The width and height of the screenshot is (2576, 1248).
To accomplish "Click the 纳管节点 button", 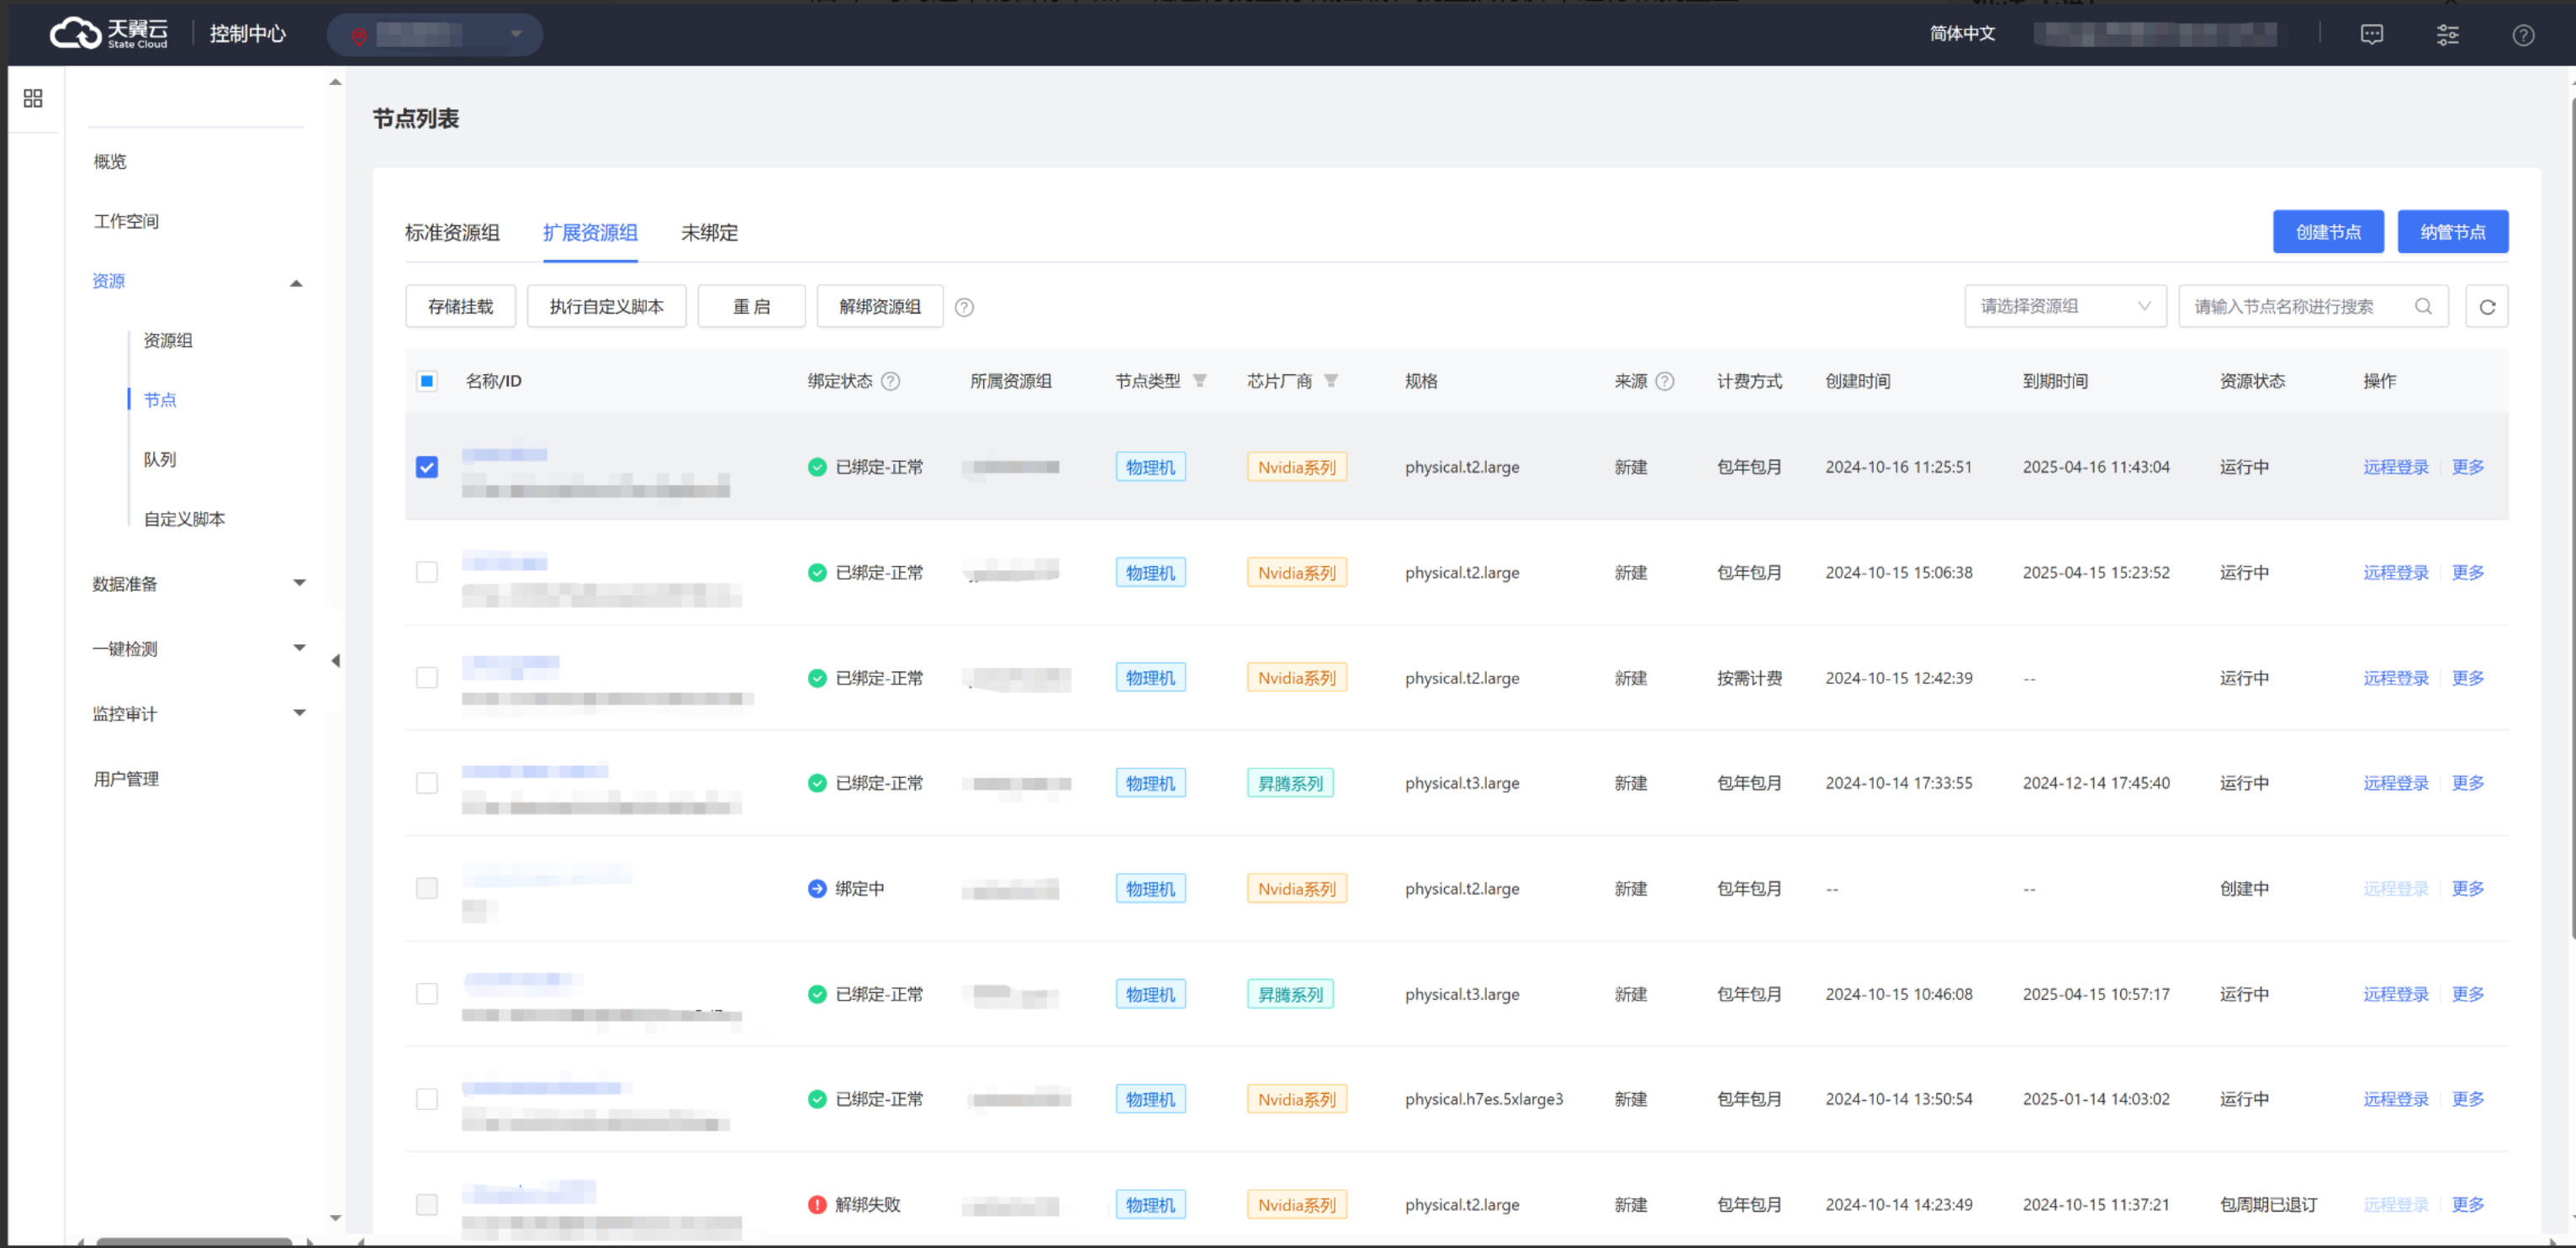I will pyautogui.click(x=2452, y=232).
